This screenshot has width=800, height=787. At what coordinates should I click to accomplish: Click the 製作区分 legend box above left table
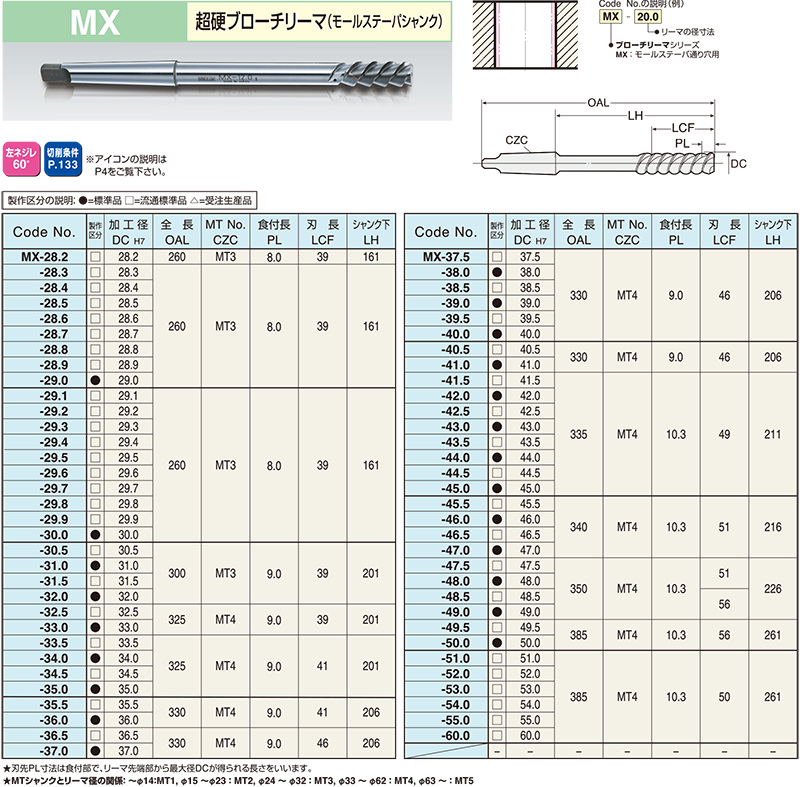pos(131,200)
